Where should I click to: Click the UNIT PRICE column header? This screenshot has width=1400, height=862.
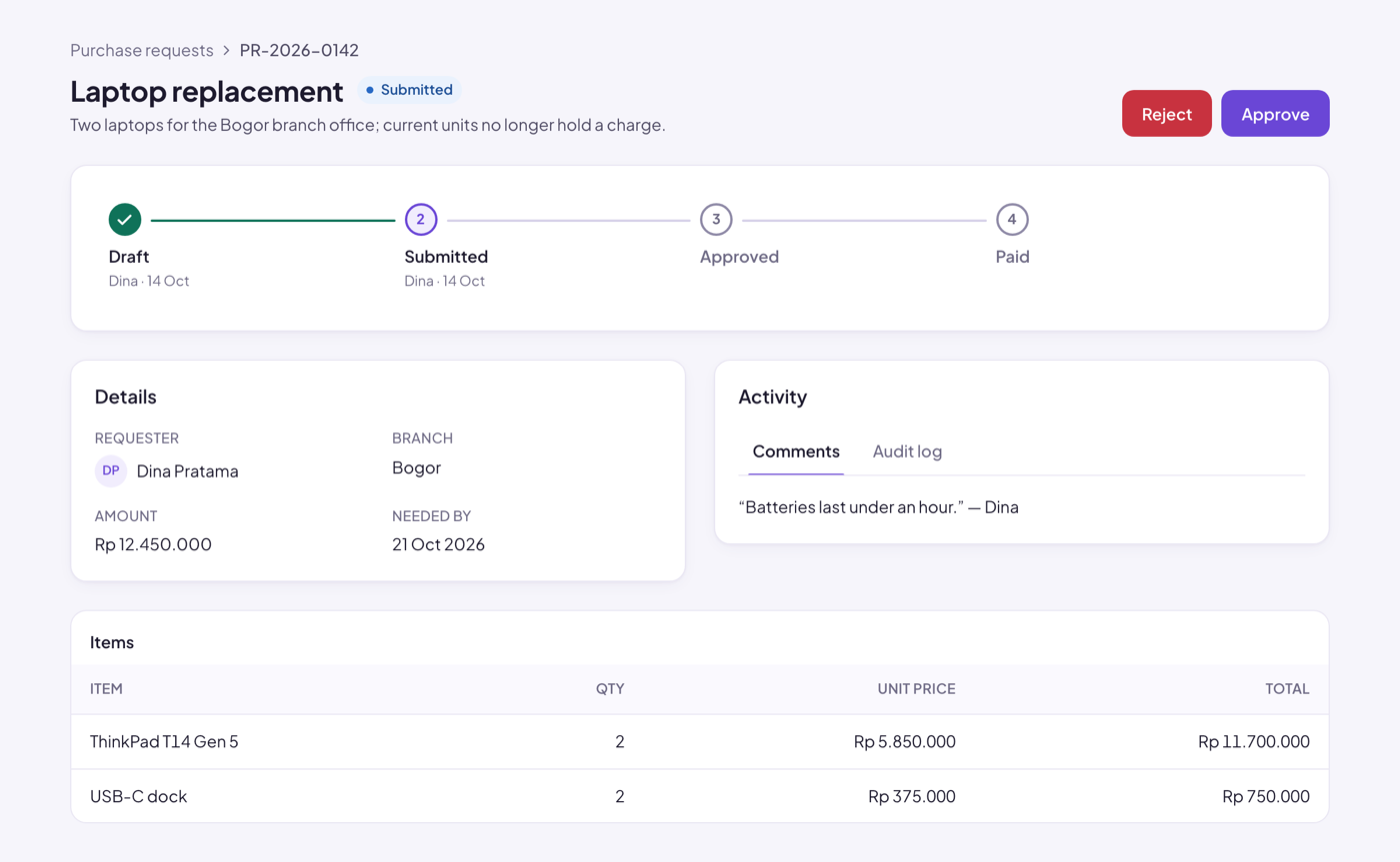tap(916, 689)
